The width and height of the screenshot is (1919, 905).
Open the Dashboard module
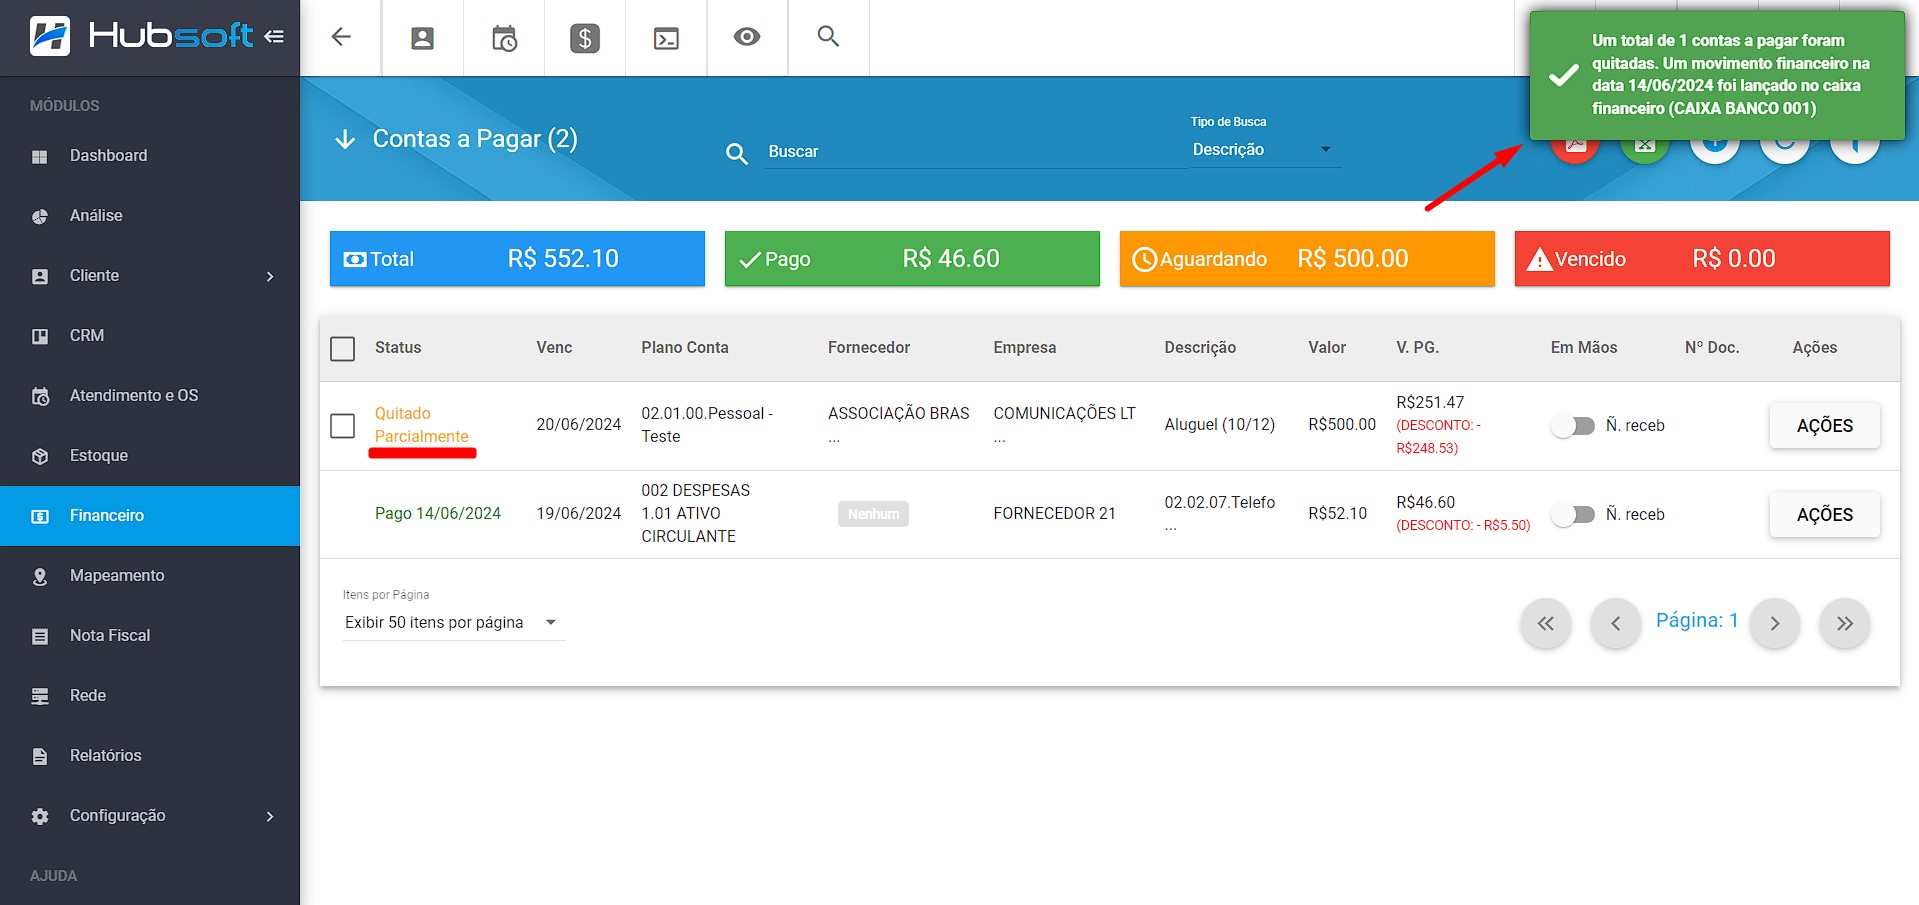click(150, 156)
